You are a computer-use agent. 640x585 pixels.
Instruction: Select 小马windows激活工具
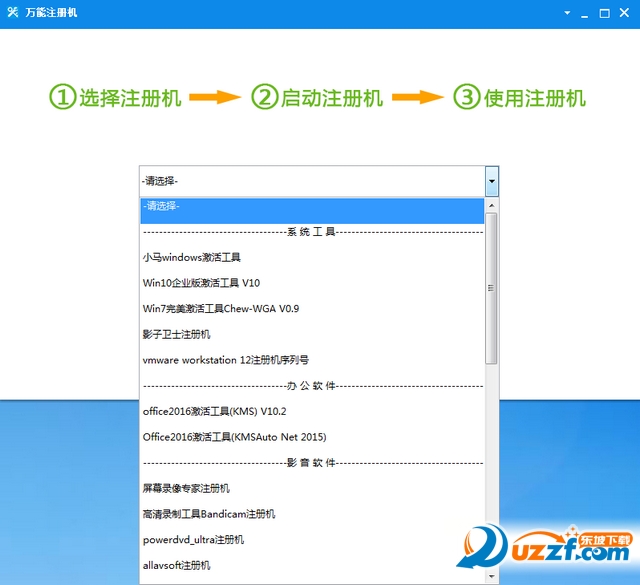point(312,258)
